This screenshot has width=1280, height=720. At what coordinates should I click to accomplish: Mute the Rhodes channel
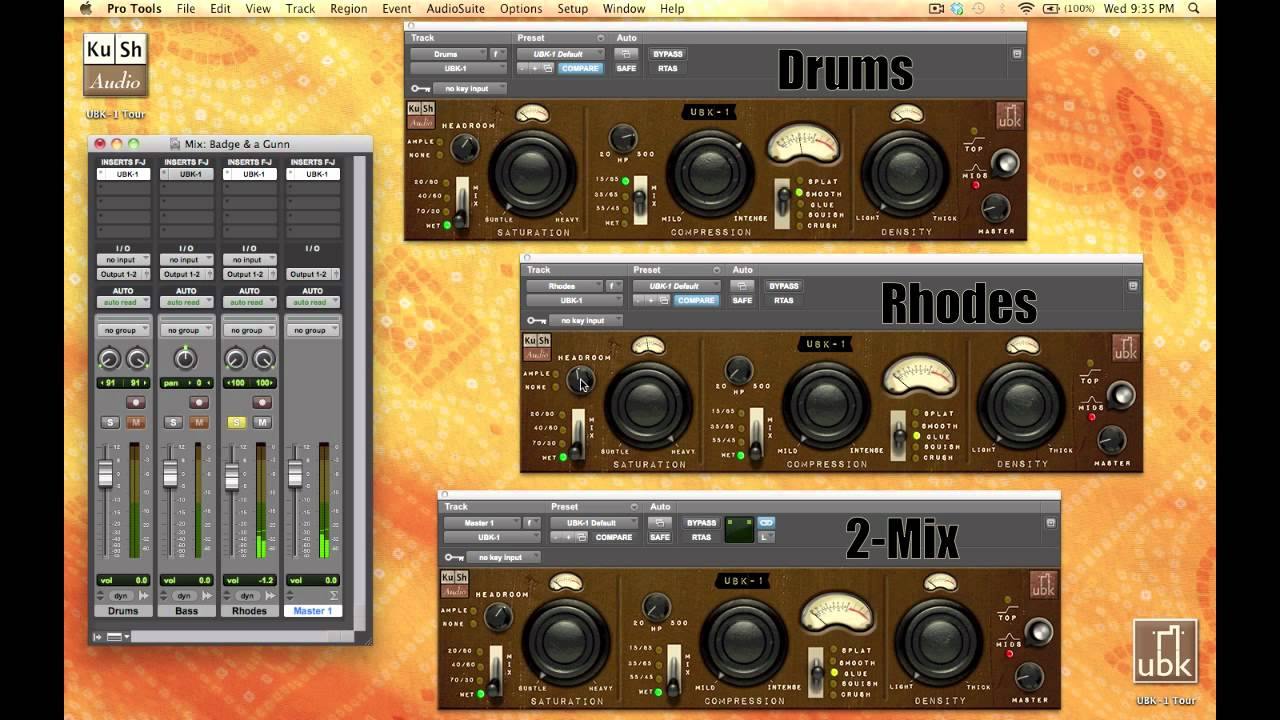click(262, 423)
